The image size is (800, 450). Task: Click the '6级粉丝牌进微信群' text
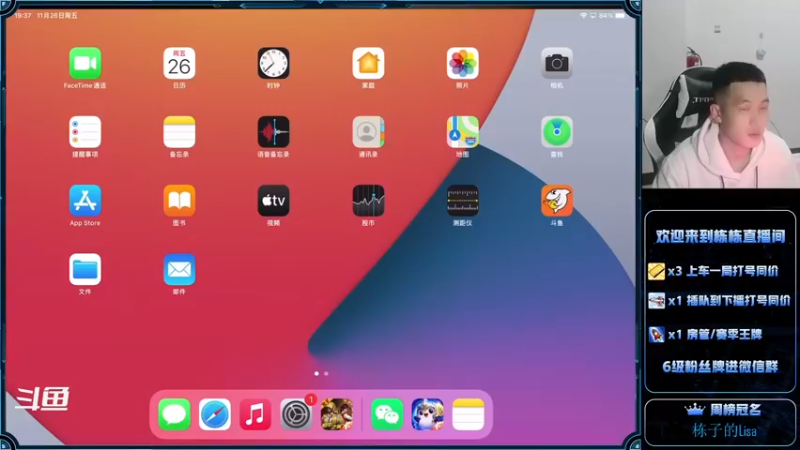720,367
